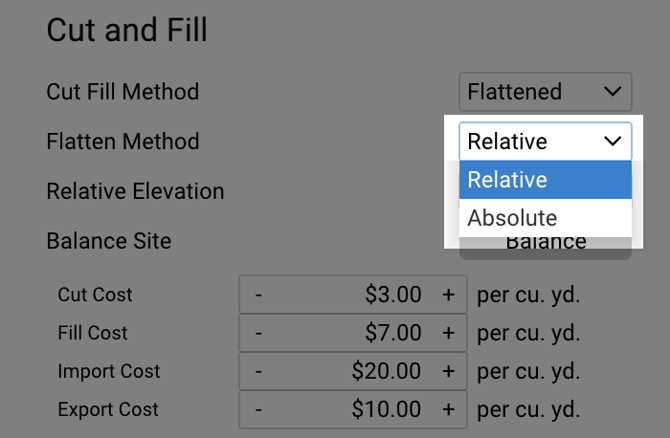Click per cu. yd. beside Export Cost
This screenshot has height=438, width=670.
[529, 410]
